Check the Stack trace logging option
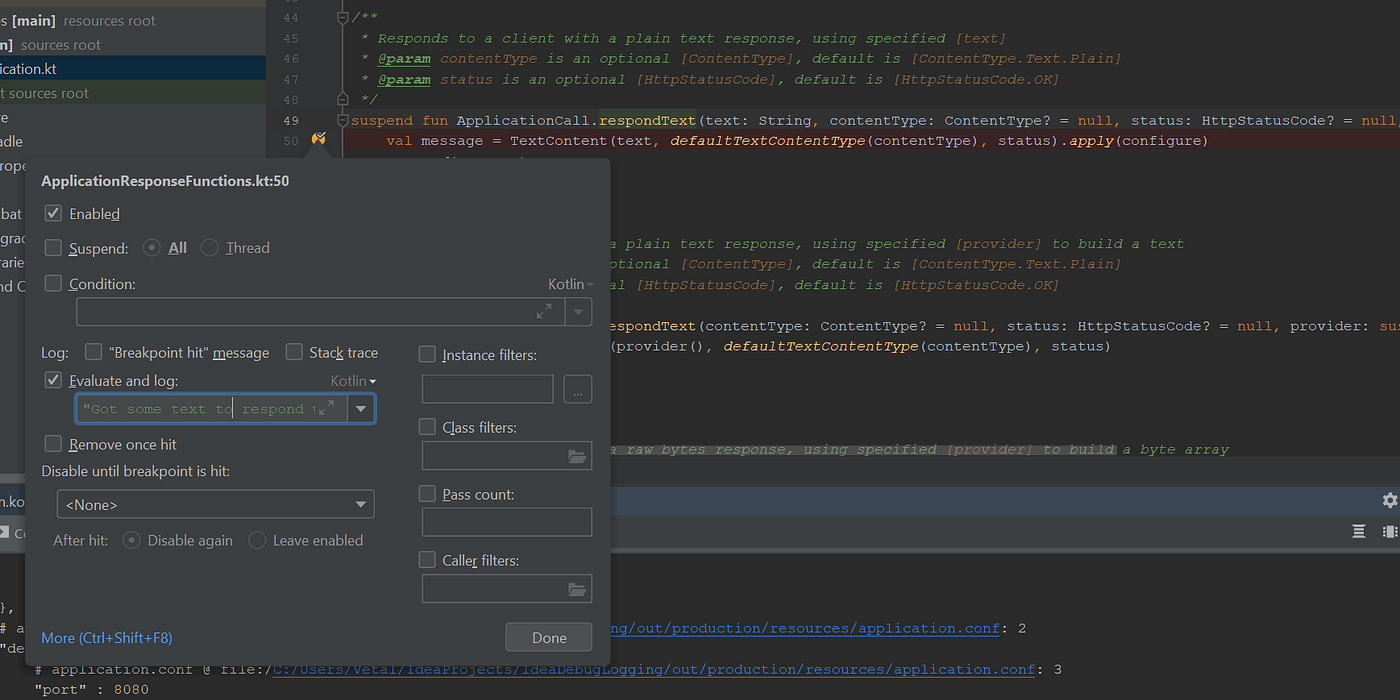The image size is (1400, 700). click(x=294, y=352)
